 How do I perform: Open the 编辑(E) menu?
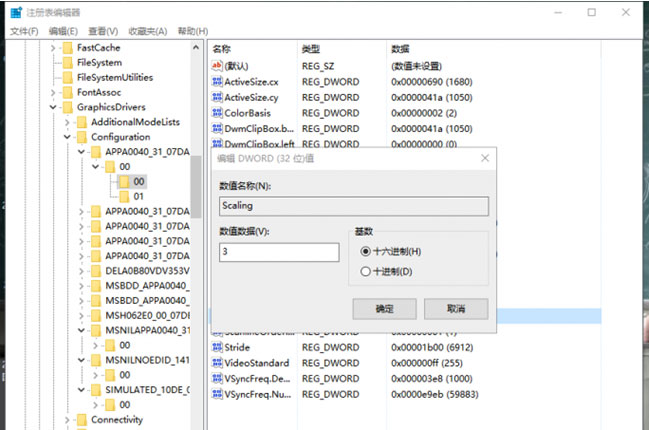click(63, 31)
